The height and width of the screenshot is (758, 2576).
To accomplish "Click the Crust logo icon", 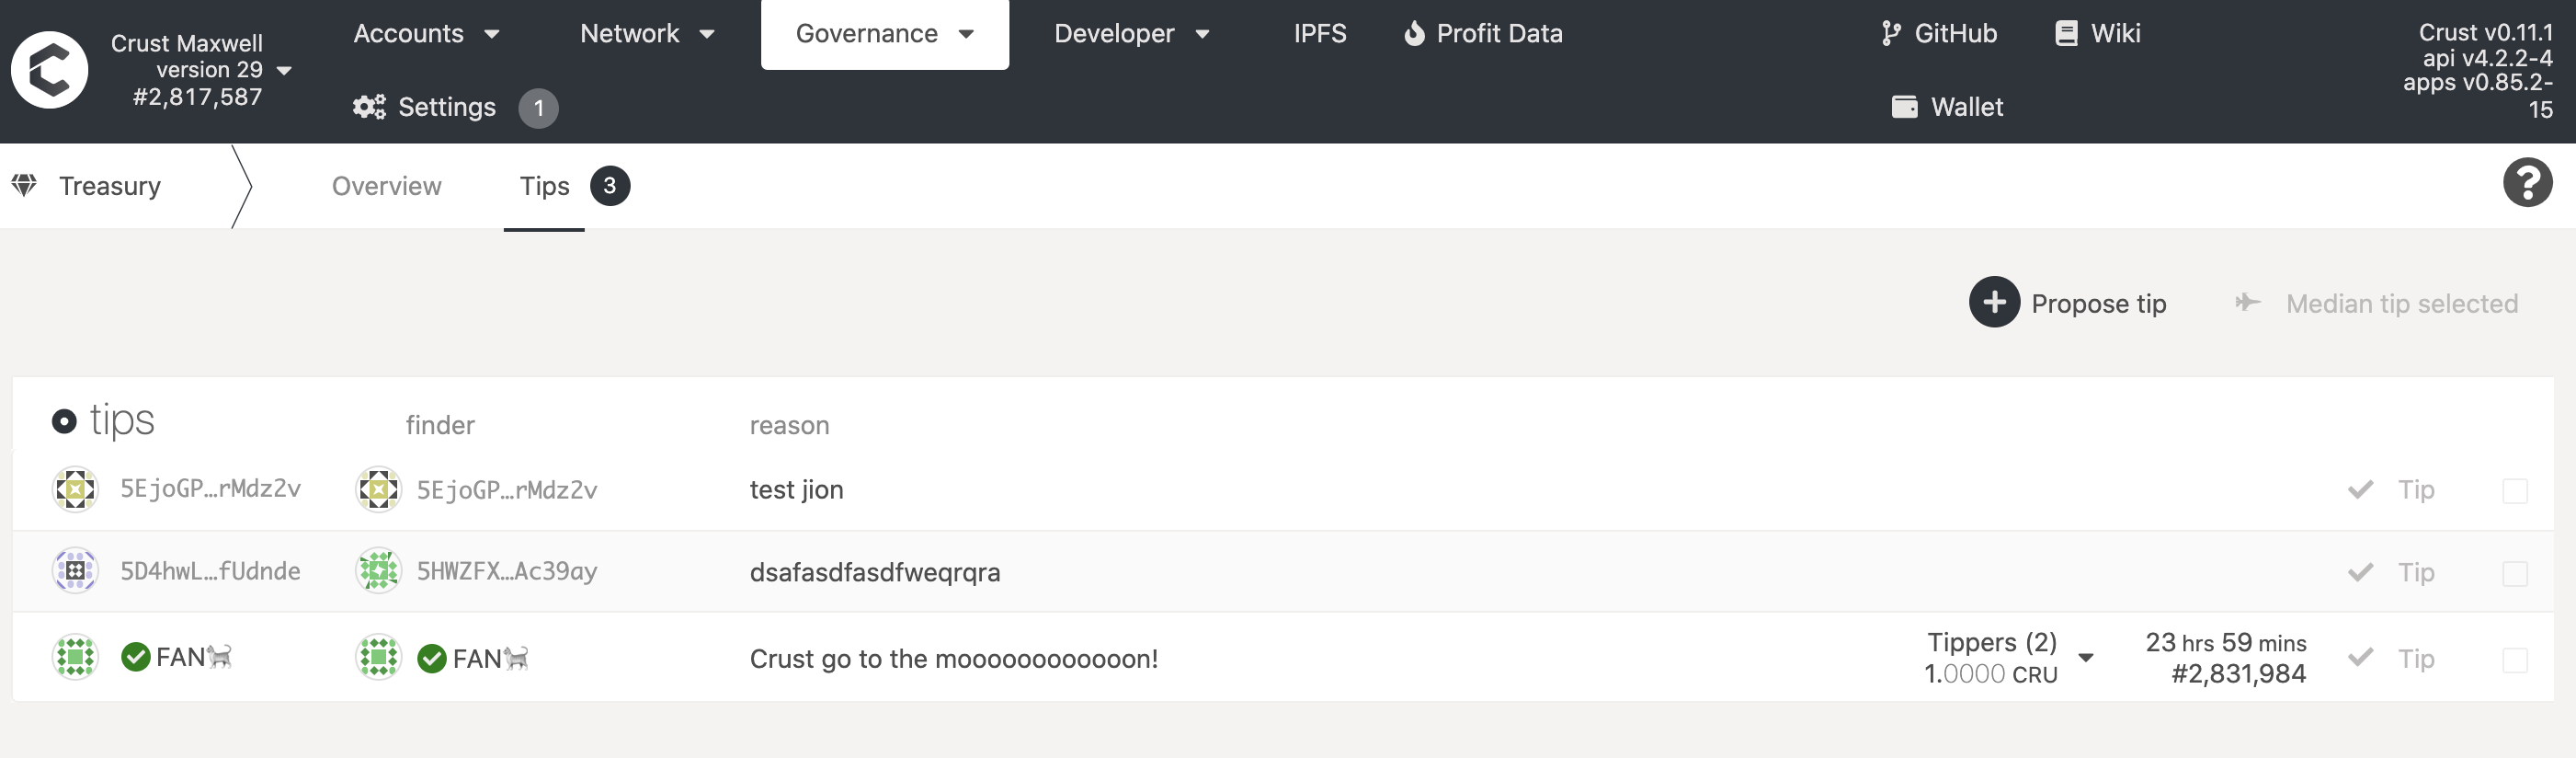I will [49, 70].
